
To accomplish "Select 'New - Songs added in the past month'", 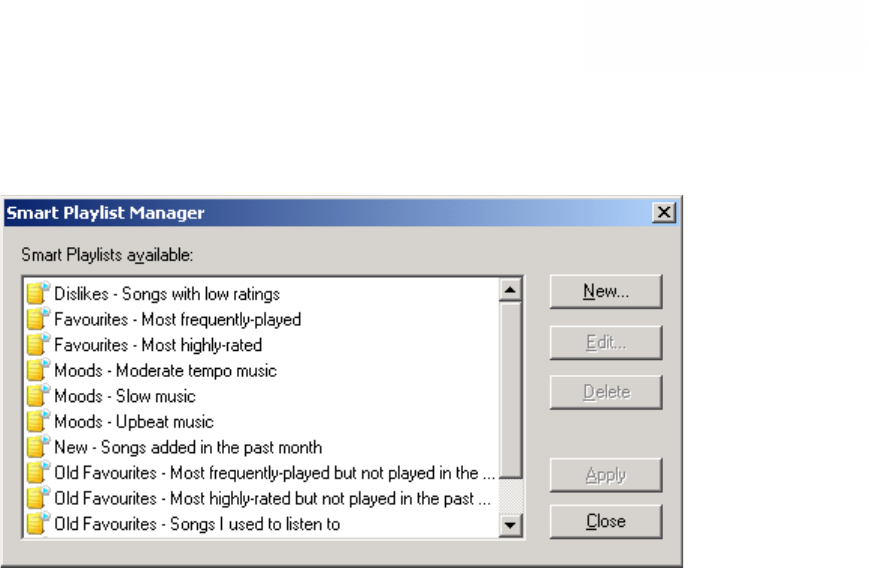I will coord(188,447).
